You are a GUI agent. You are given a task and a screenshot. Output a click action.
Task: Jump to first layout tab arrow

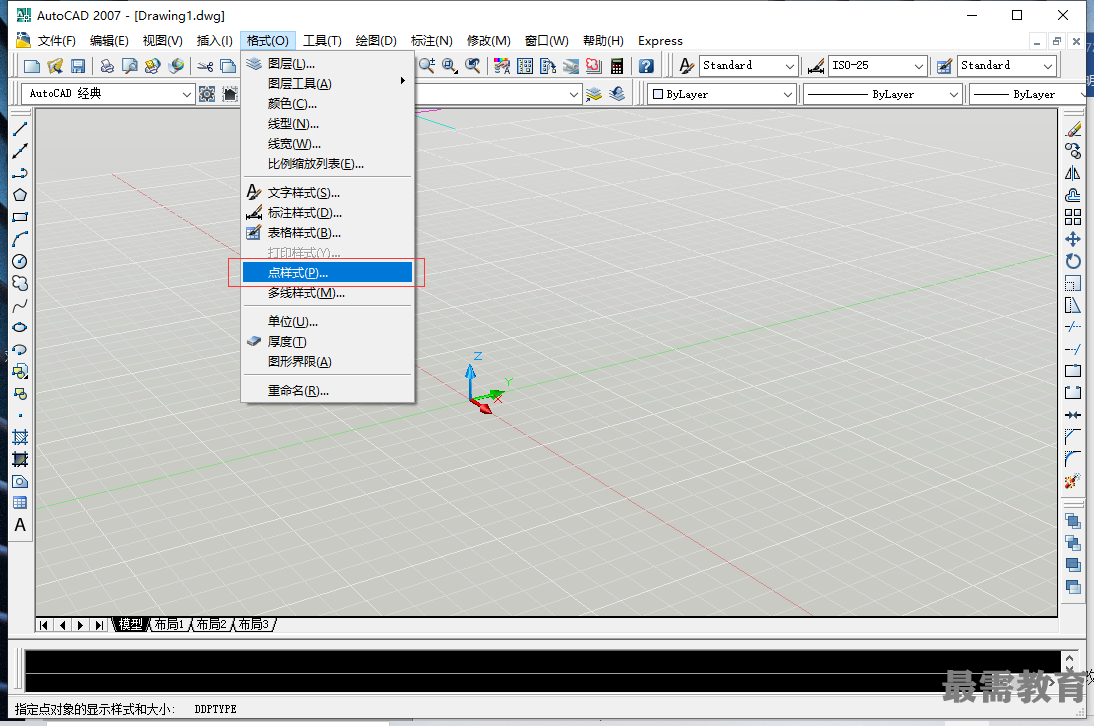tap(44, 625)
